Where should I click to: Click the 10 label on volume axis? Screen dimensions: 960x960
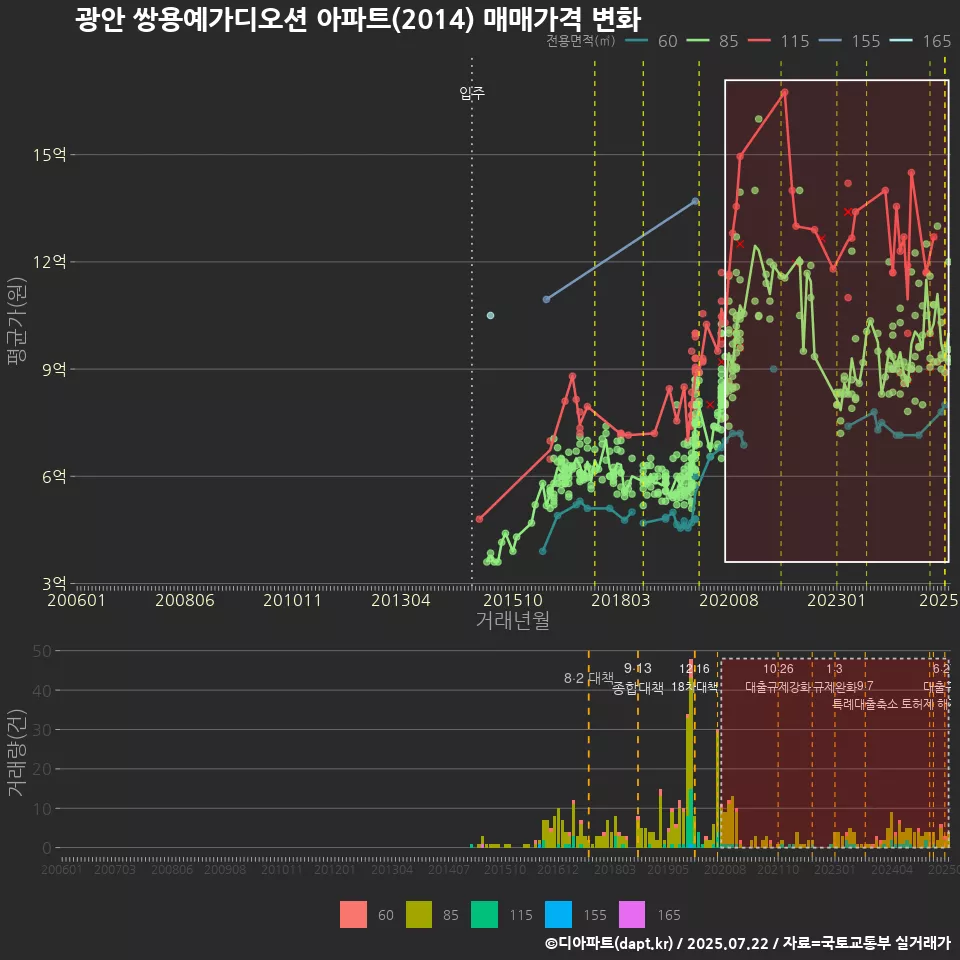pos(42,809)
